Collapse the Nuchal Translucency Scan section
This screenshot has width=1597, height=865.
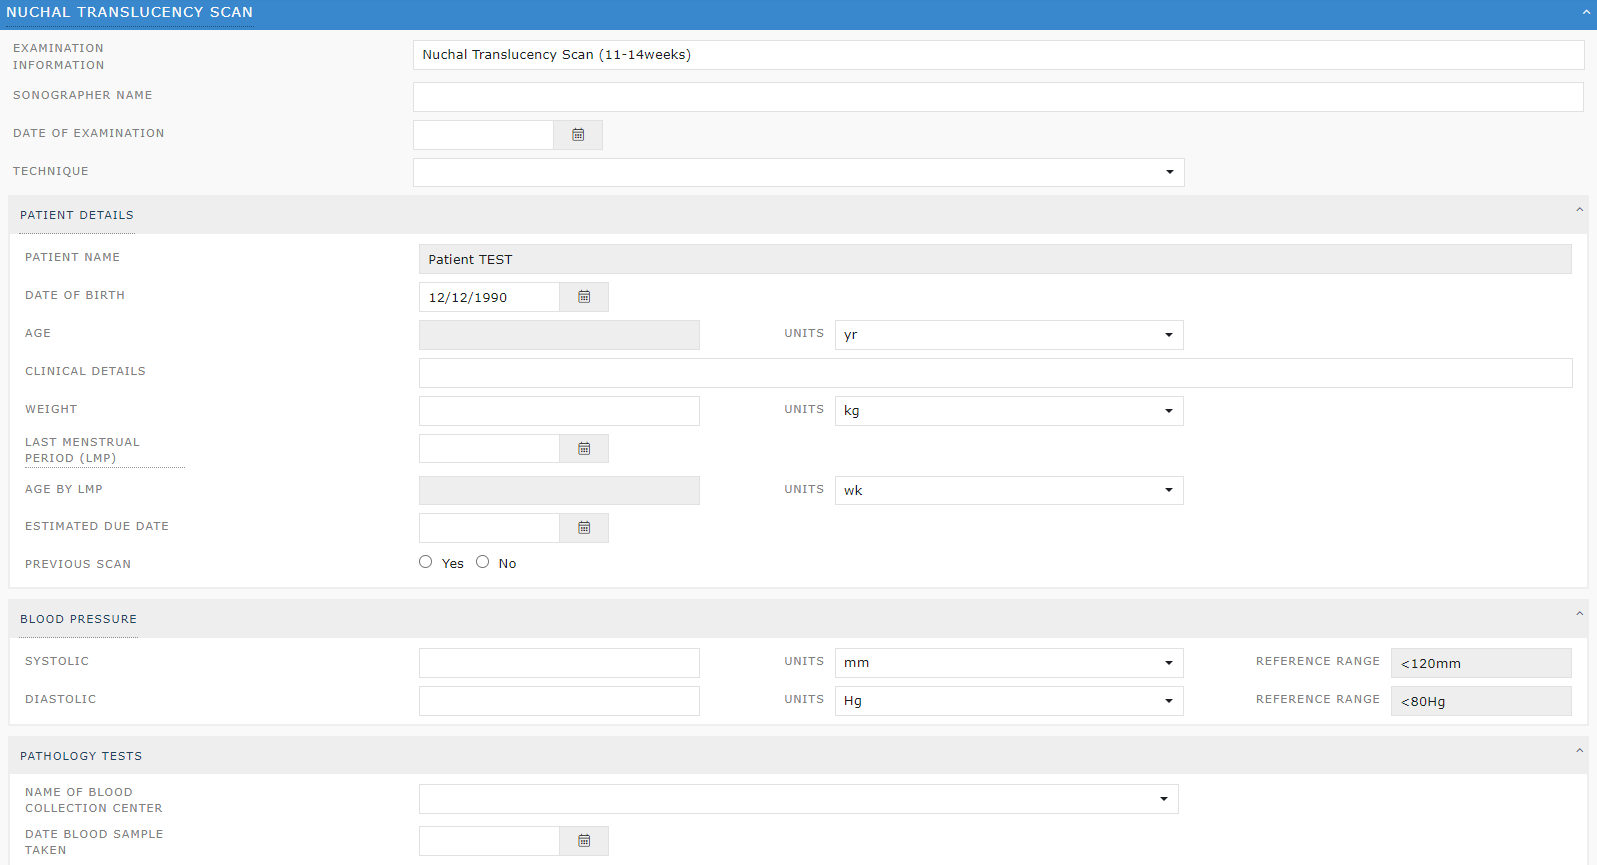(1586, 12)
